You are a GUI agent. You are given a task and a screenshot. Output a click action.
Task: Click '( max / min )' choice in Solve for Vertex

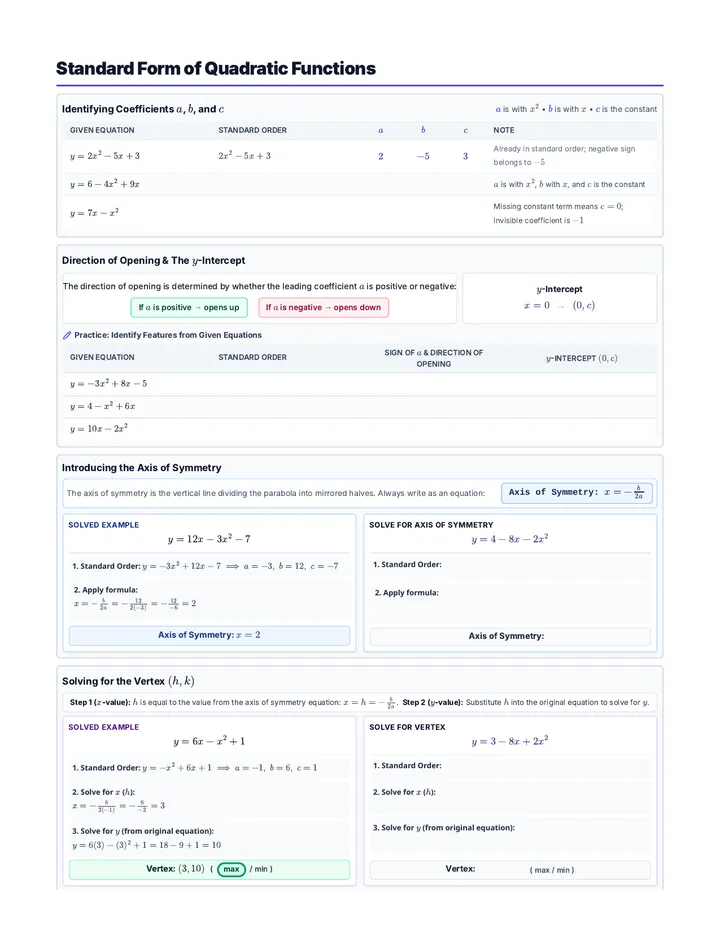pos(552,870)
